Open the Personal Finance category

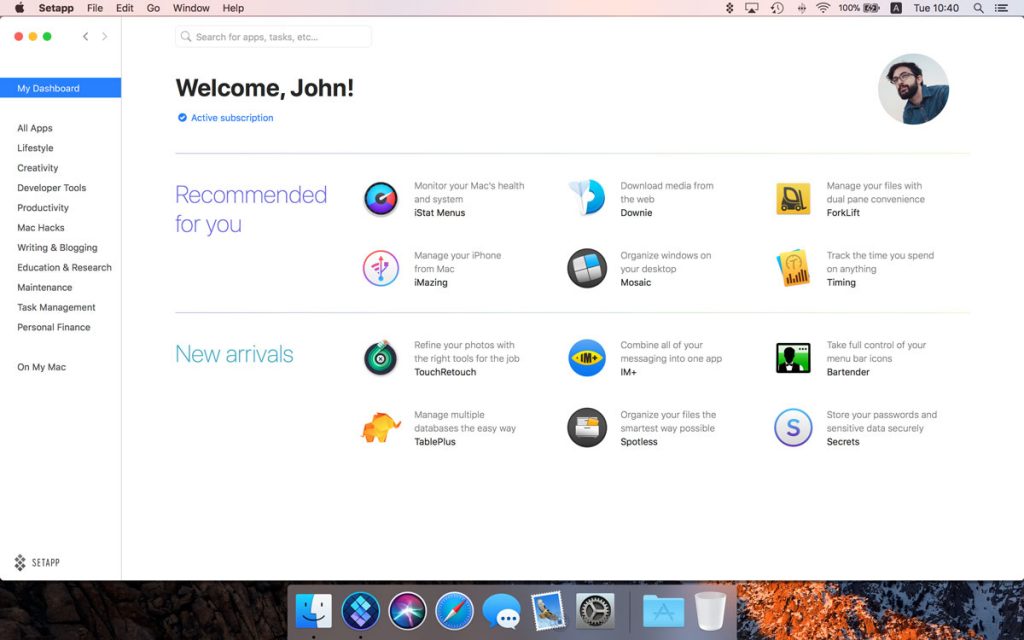(x=54, y=327)
